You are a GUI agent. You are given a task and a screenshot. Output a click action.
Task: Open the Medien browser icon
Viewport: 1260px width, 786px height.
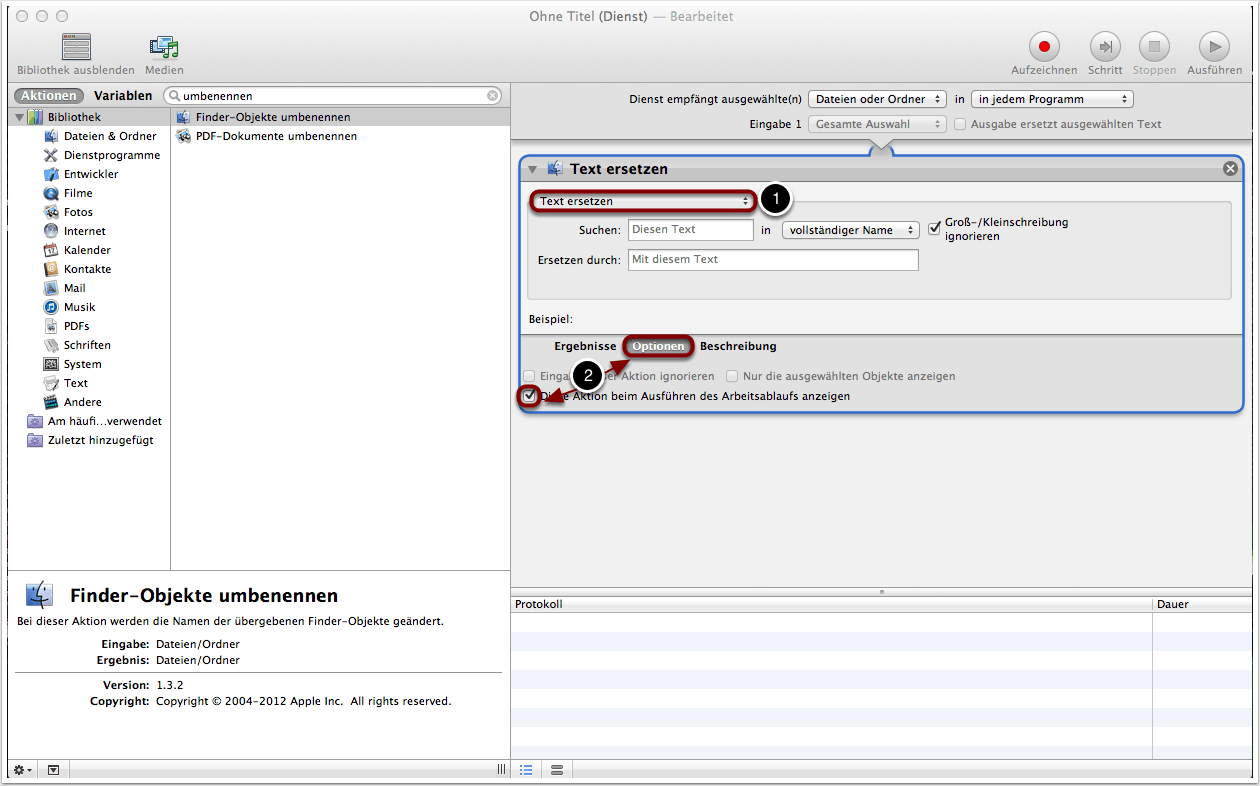click(x=164, y=47)
